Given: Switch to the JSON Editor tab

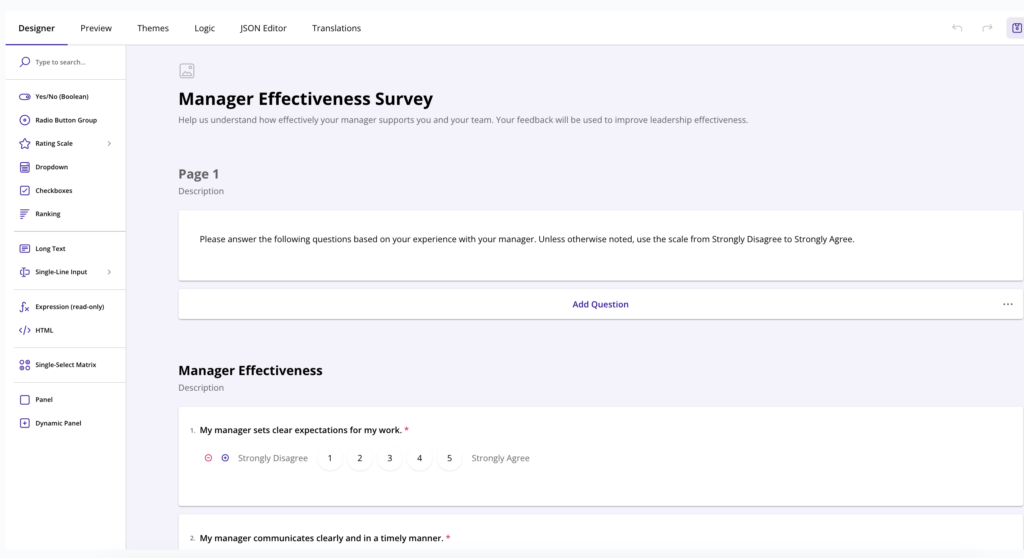Looking at the screenshot, I should 263,28.
